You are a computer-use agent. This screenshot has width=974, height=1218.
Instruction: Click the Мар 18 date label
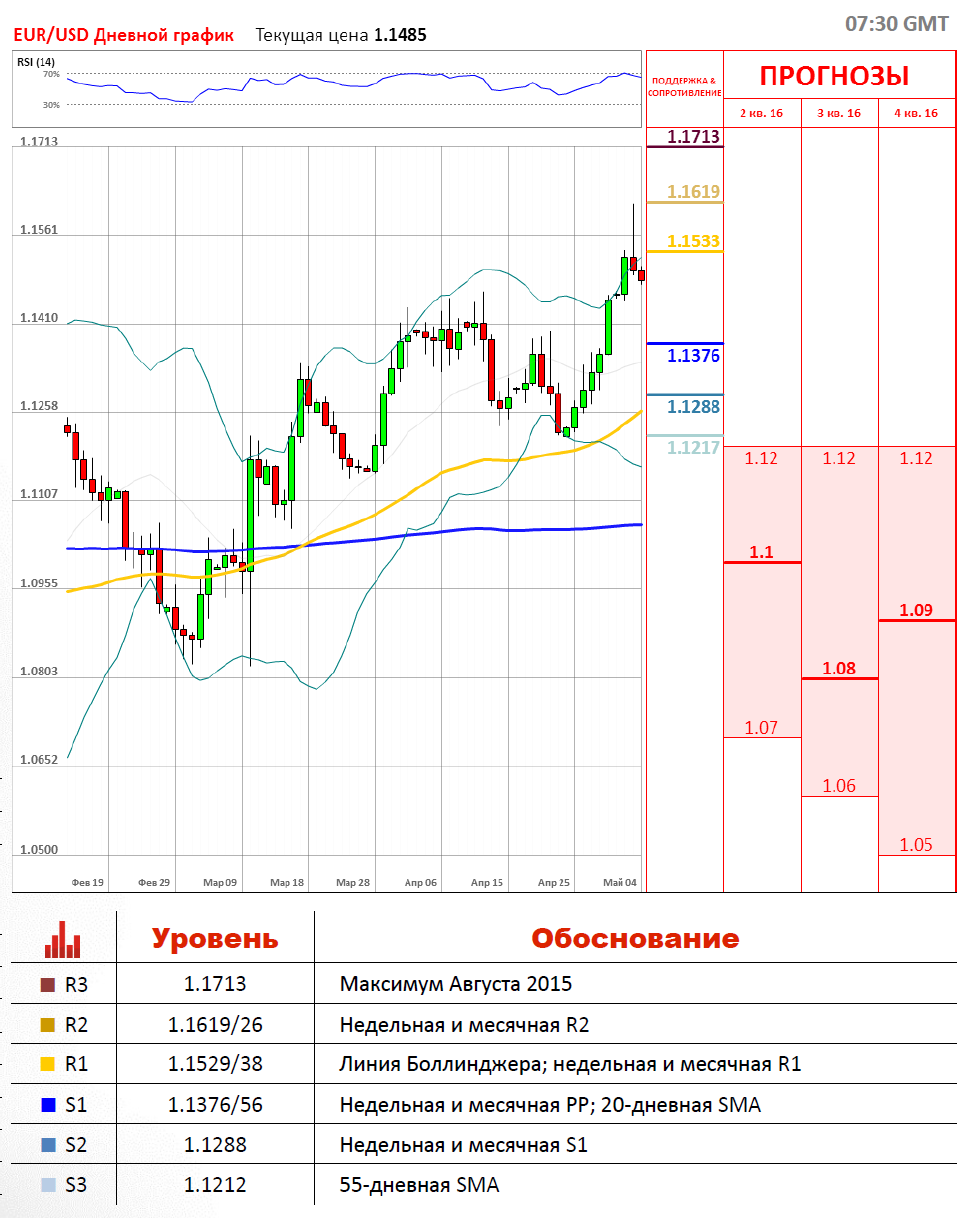tap(287, 883)
